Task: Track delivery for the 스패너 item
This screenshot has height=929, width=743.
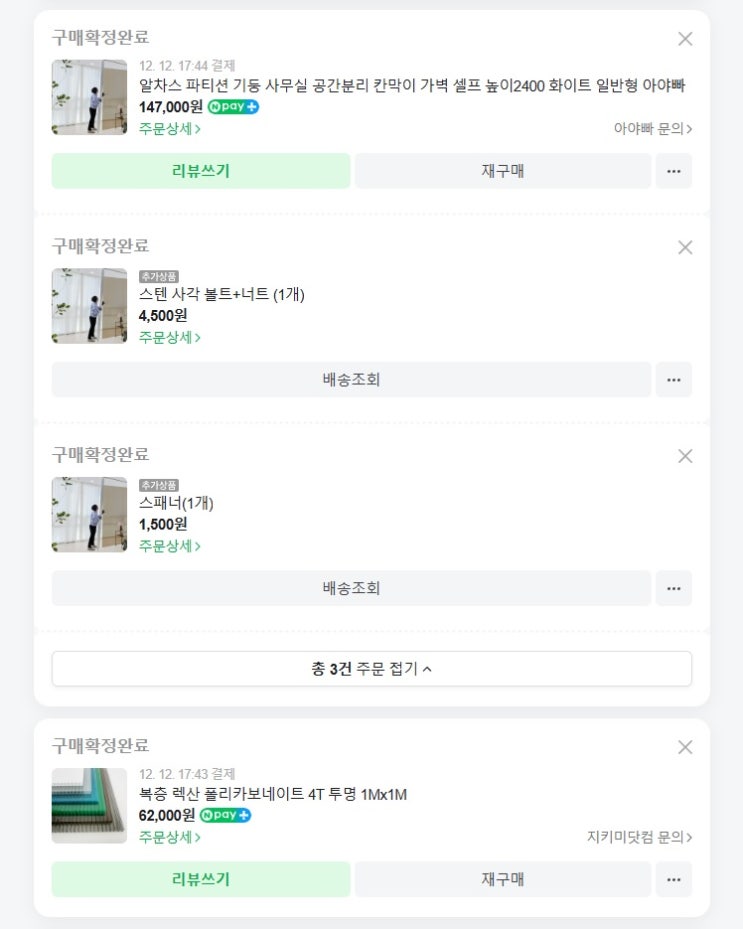Action: (x=351, y=588)
